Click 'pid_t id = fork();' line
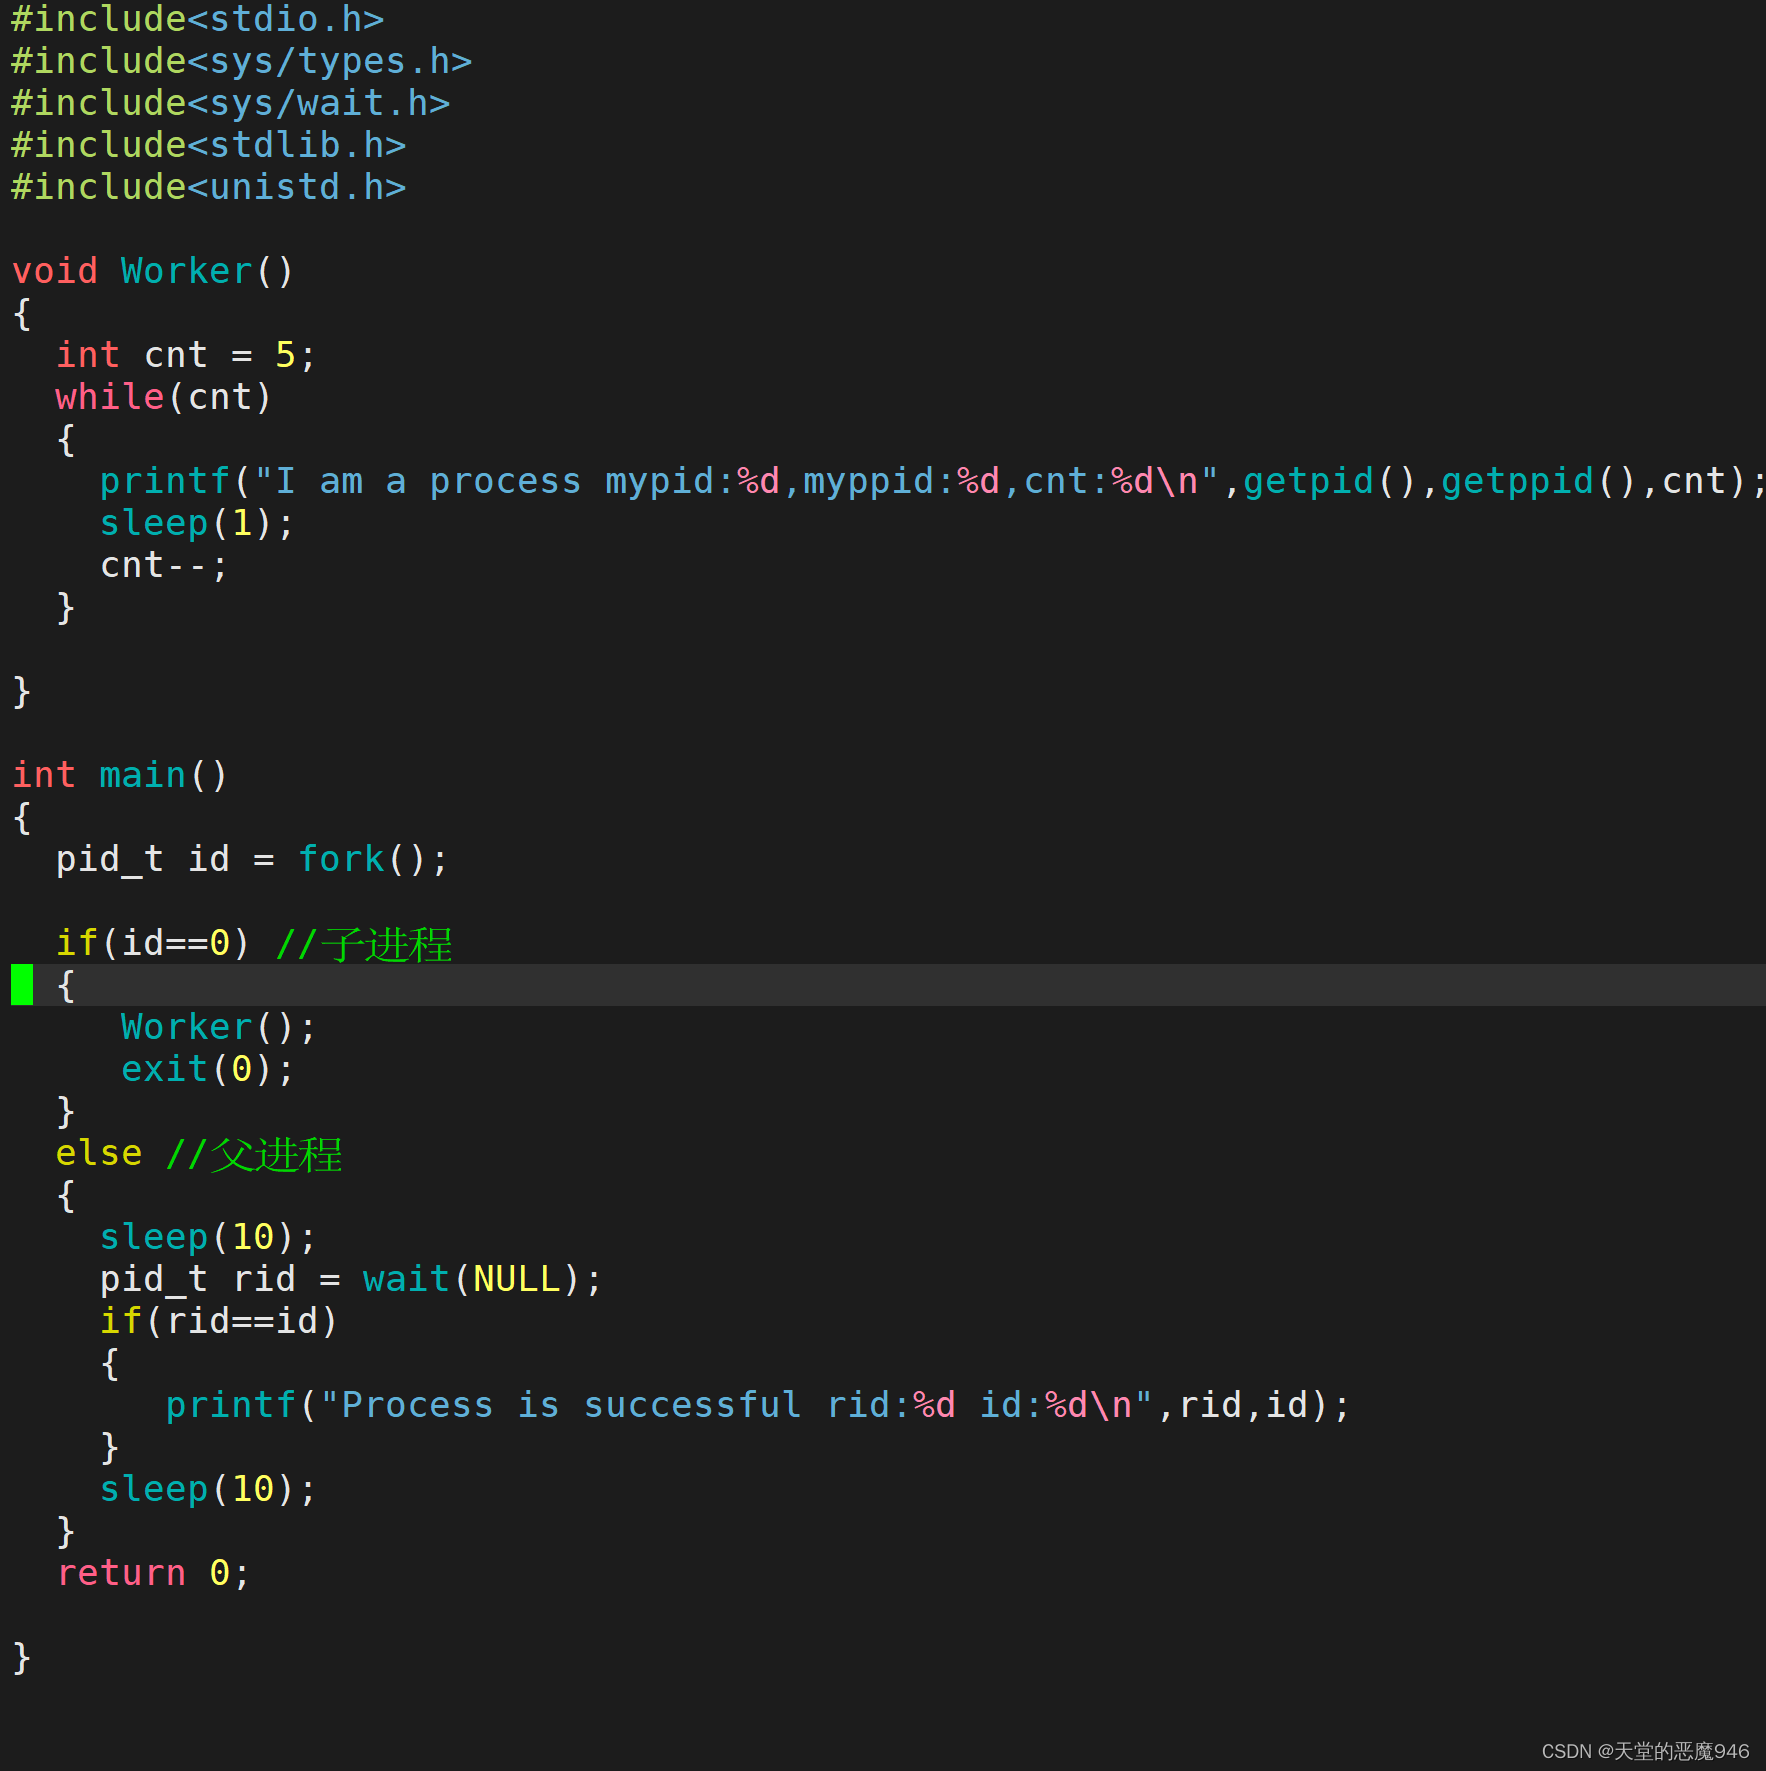The image size is (1766, 1771). coord(252,859)
